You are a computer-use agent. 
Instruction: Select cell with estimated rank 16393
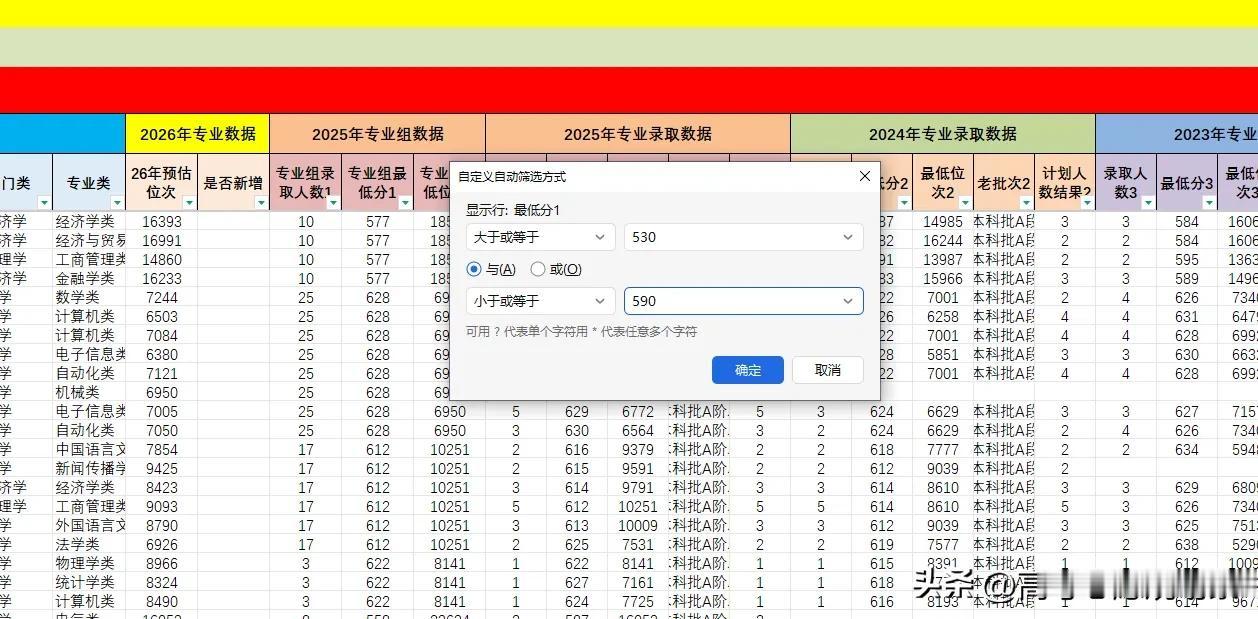point(162,222)
